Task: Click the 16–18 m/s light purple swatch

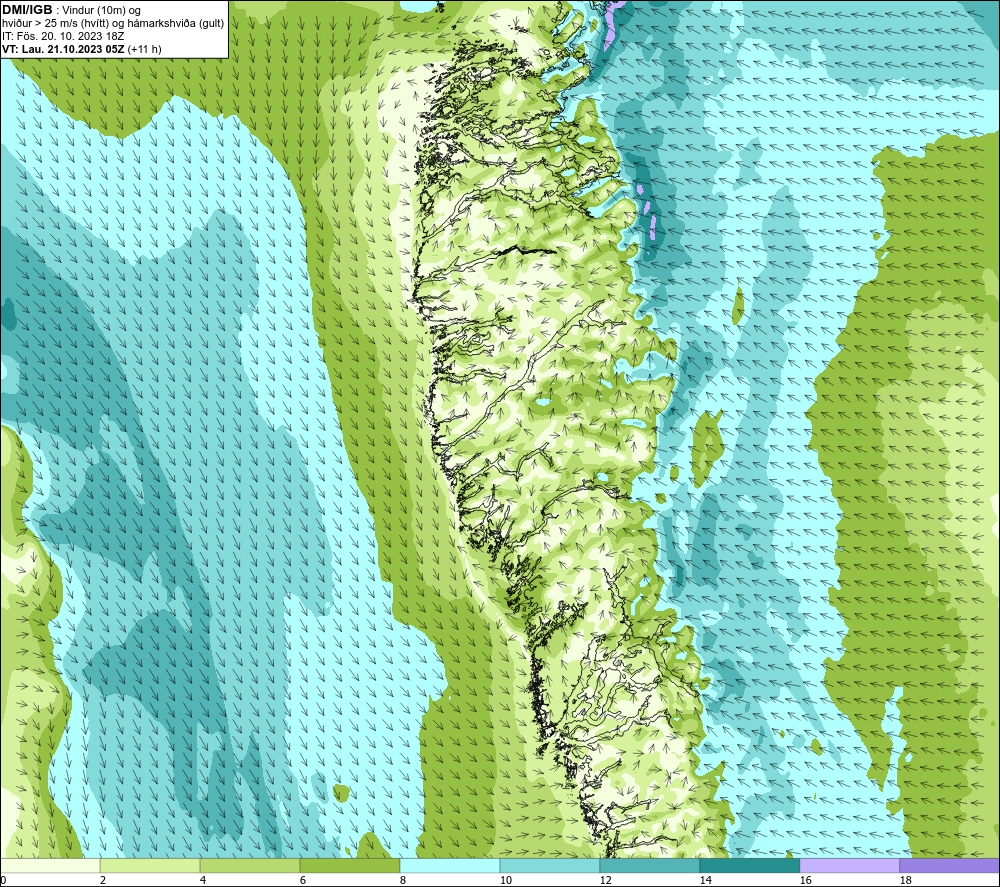Action: pyautogui.click(x=849, y=865)
